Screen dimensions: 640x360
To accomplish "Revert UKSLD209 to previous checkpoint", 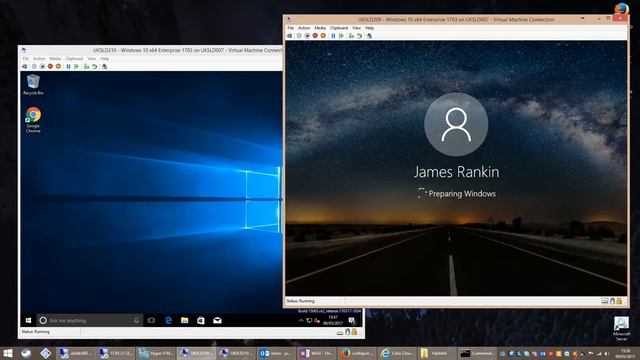I will coord(359,36).
